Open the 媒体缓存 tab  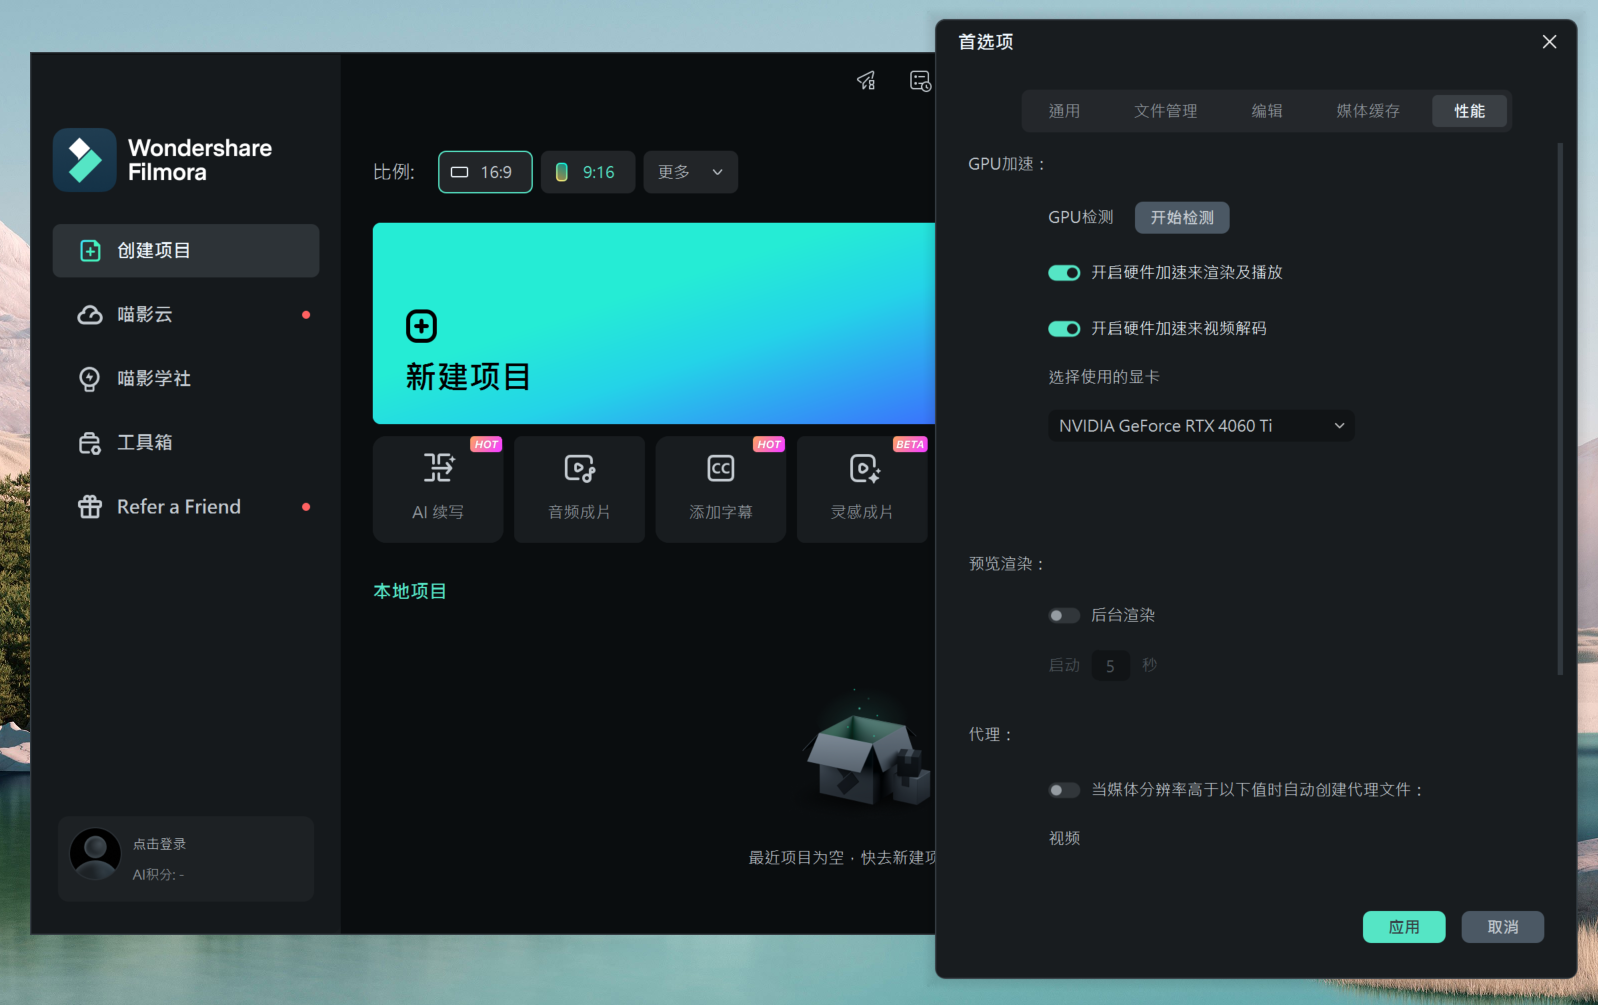tap(1367, 111)
